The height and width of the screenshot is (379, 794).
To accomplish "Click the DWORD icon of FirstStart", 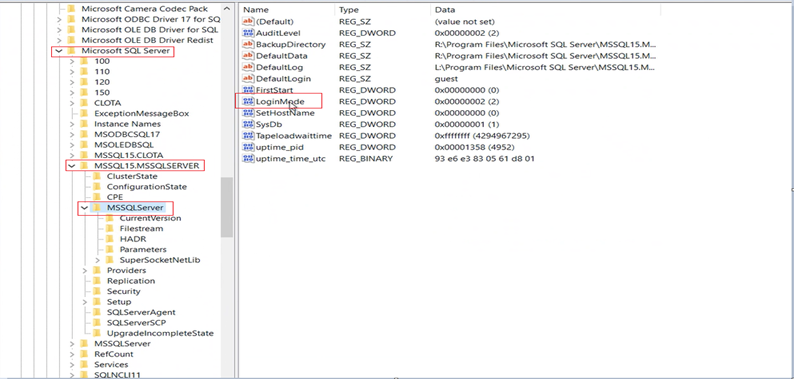I will [x=248, y=90].
